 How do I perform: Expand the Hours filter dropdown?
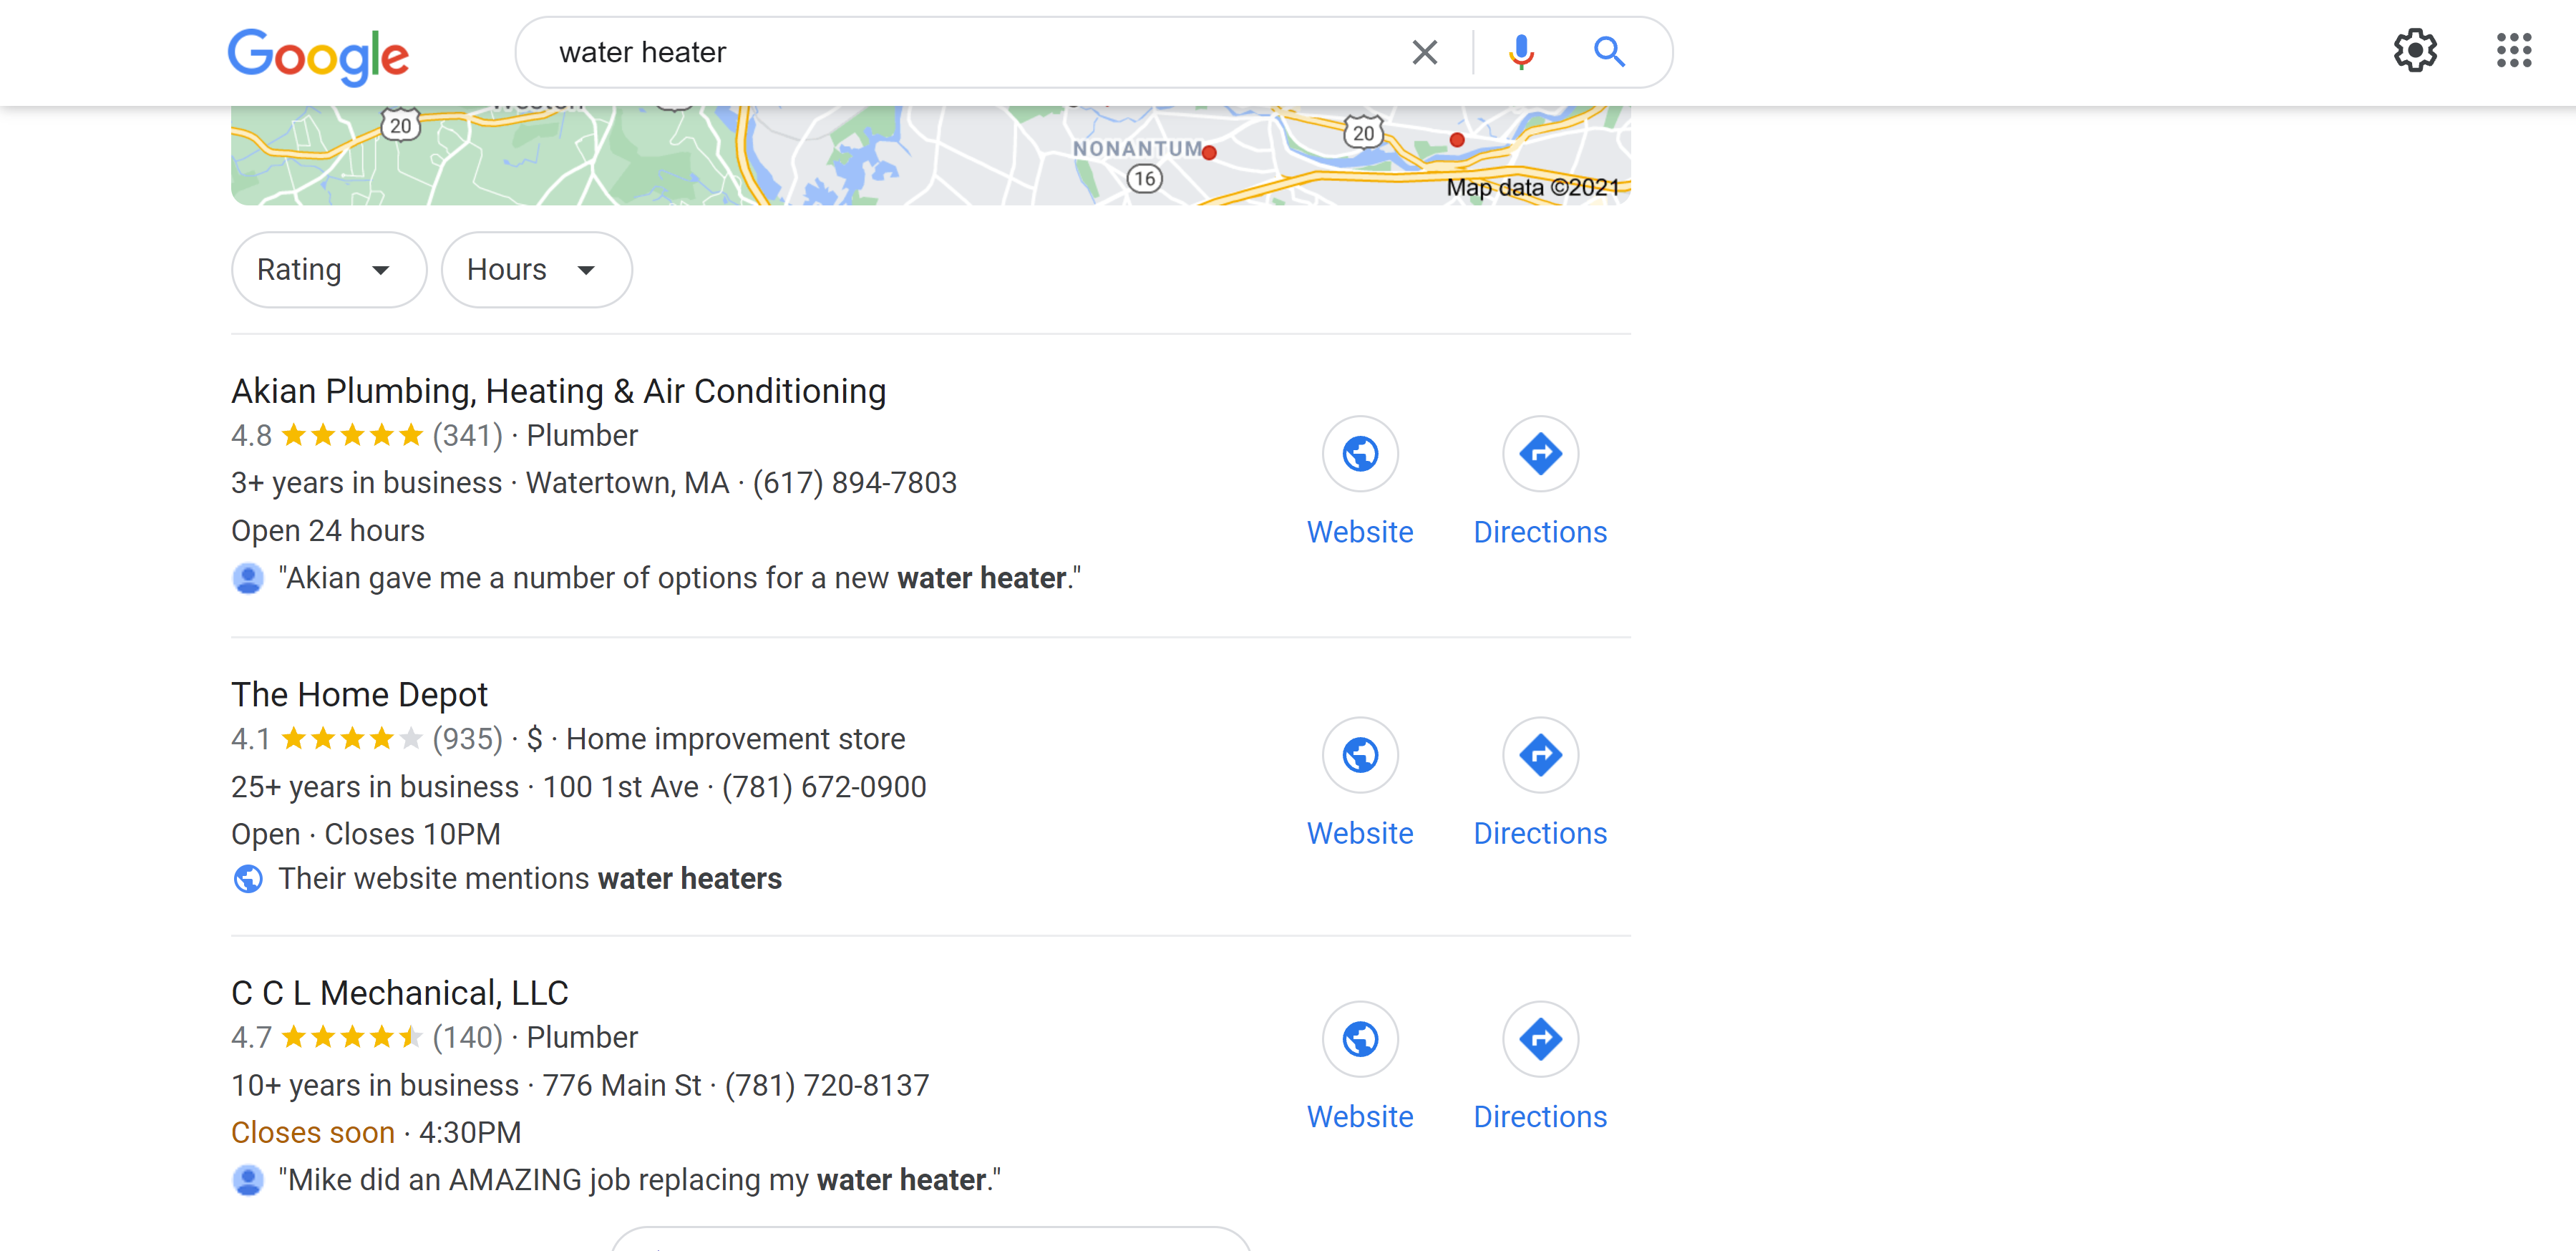tap(537, 270)
